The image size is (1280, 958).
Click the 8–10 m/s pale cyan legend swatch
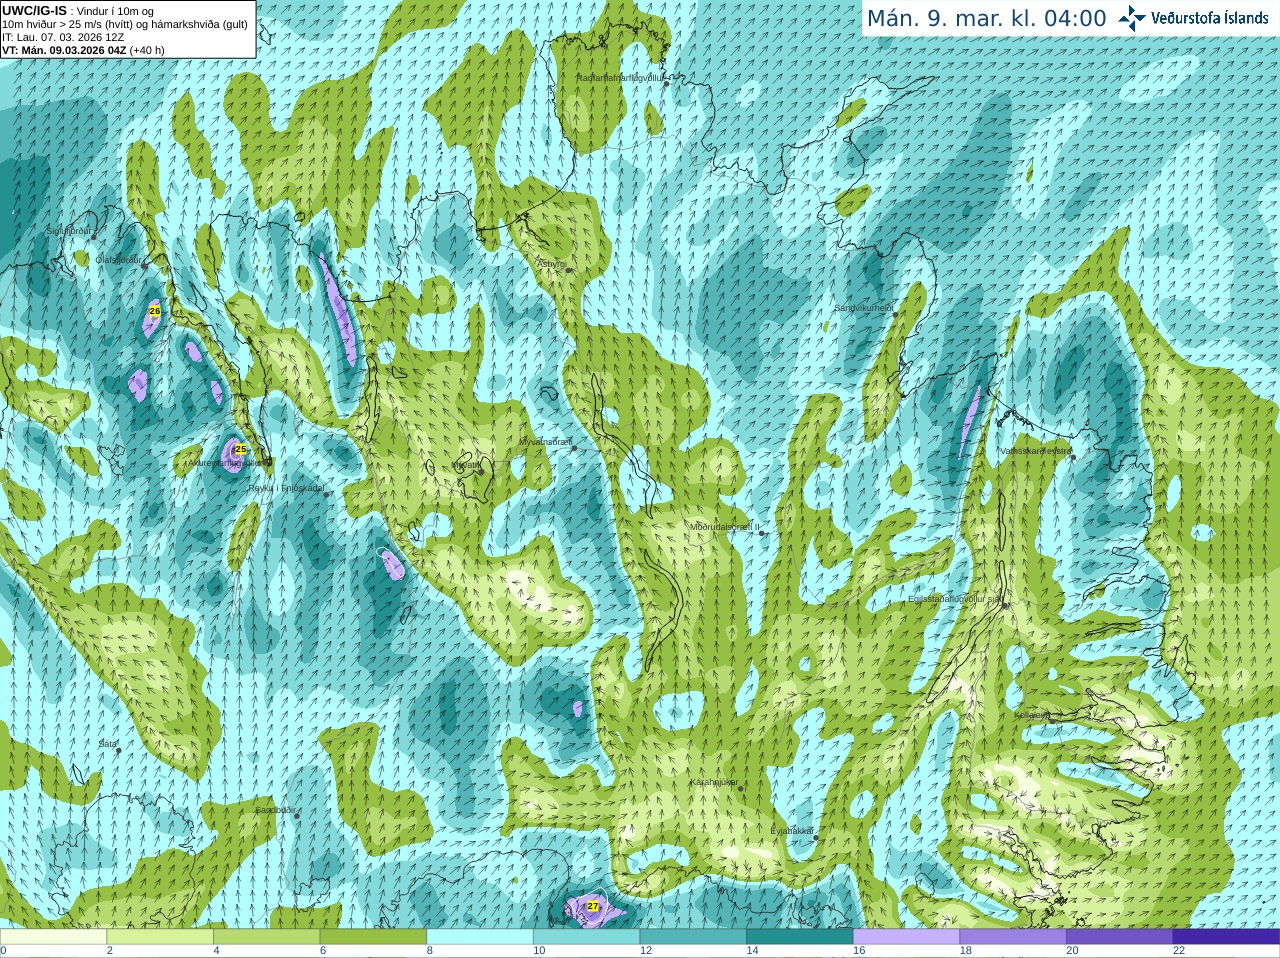click(480, 937)
